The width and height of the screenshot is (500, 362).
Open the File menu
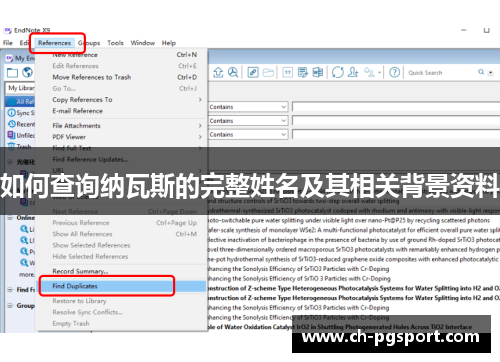pyautogui.click(x=8, y=43)
